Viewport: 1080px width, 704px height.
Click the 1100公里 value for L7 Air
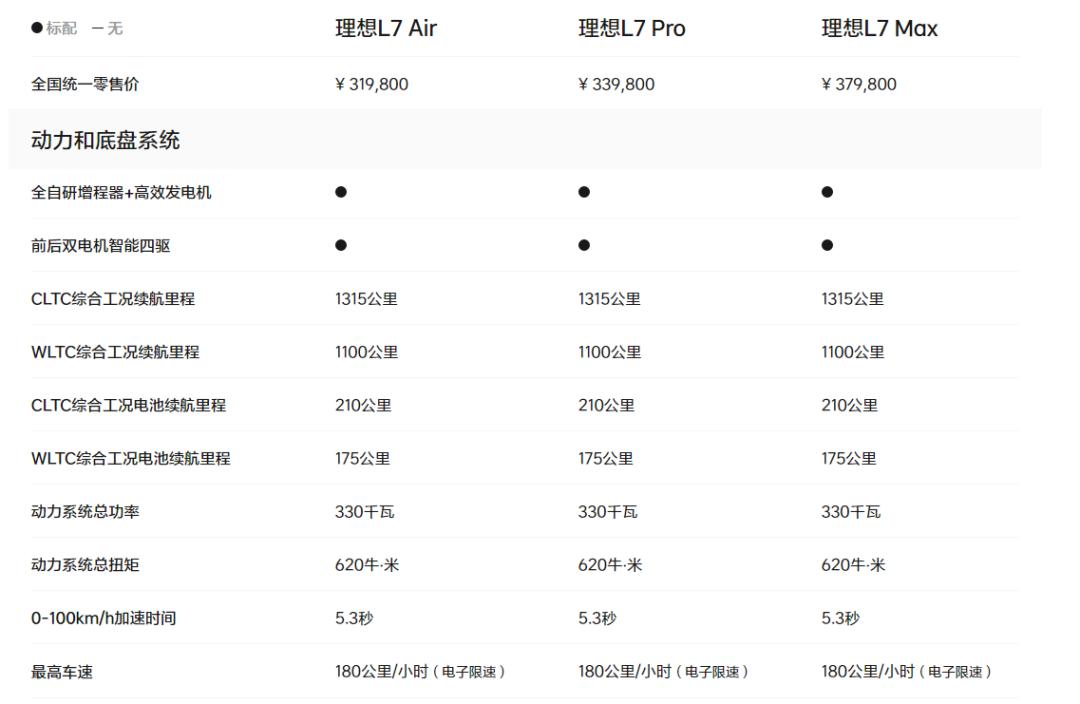(367, 352)
